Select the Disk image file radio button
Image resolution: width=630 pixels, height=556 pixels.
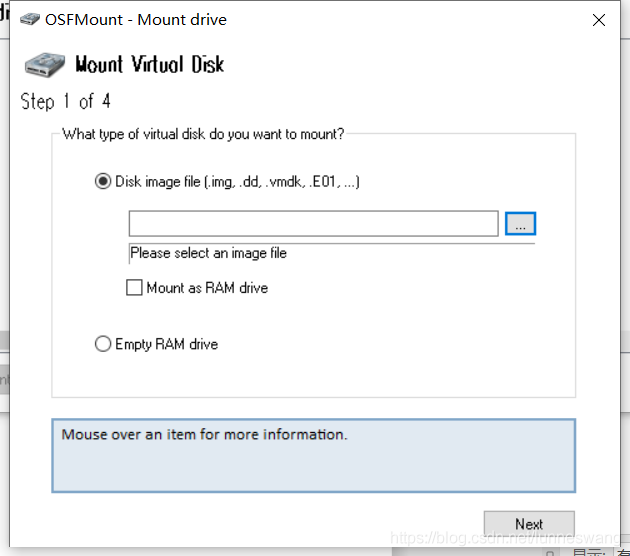click(x=103, y=181)
